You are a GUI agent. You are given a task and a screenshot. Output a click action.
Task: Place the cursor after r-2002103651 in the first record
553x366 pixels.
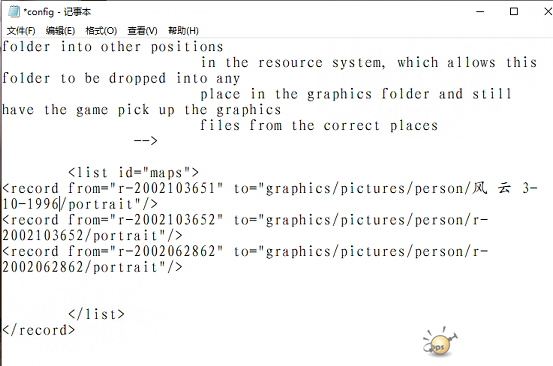point(215,189)
